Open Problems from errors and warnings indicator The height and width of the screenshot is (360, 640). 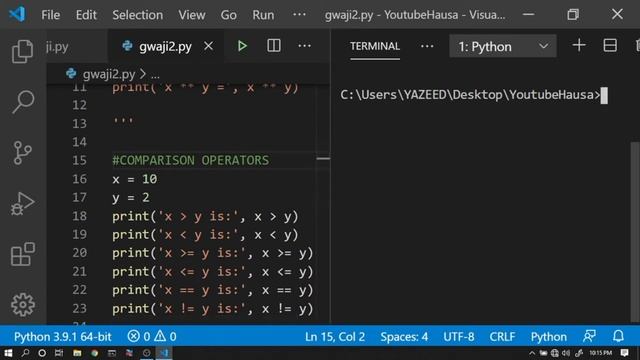[x=151, y=336]
